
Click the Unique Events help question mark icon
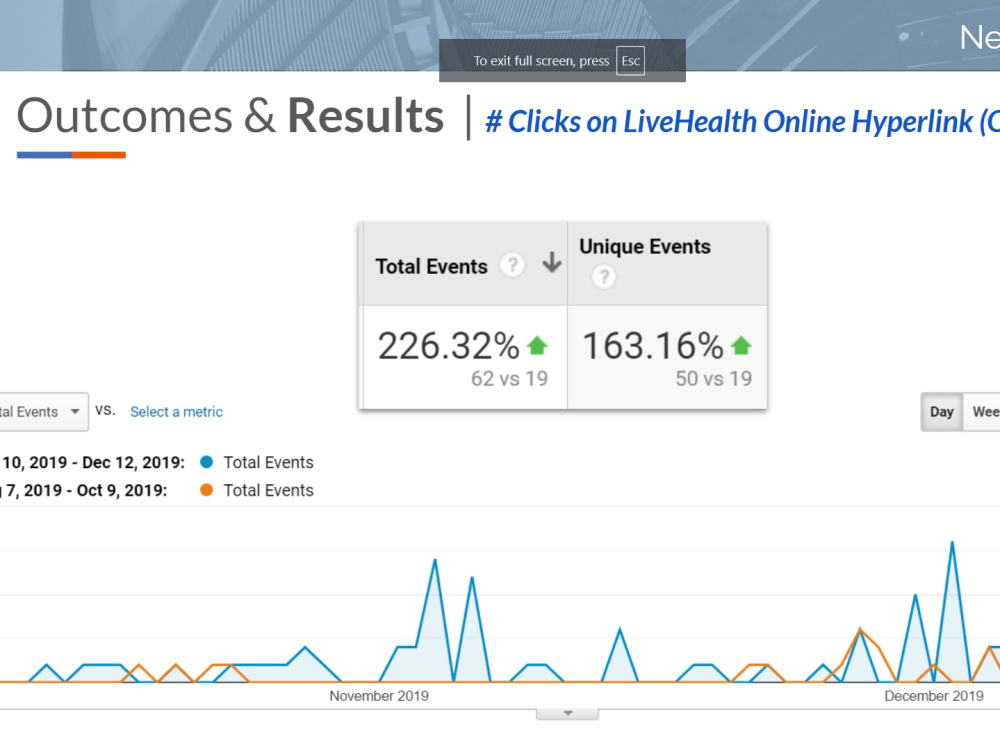pos(603,277)
